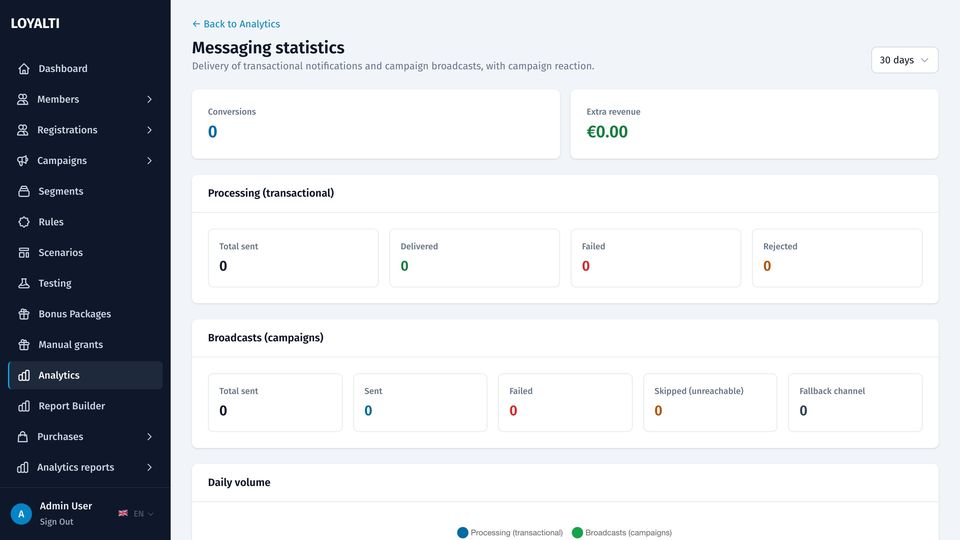This screenshot has height=540, width=960.
Task: Click the Processing (transactional) section heading
Action: click(x=271, y=193)
